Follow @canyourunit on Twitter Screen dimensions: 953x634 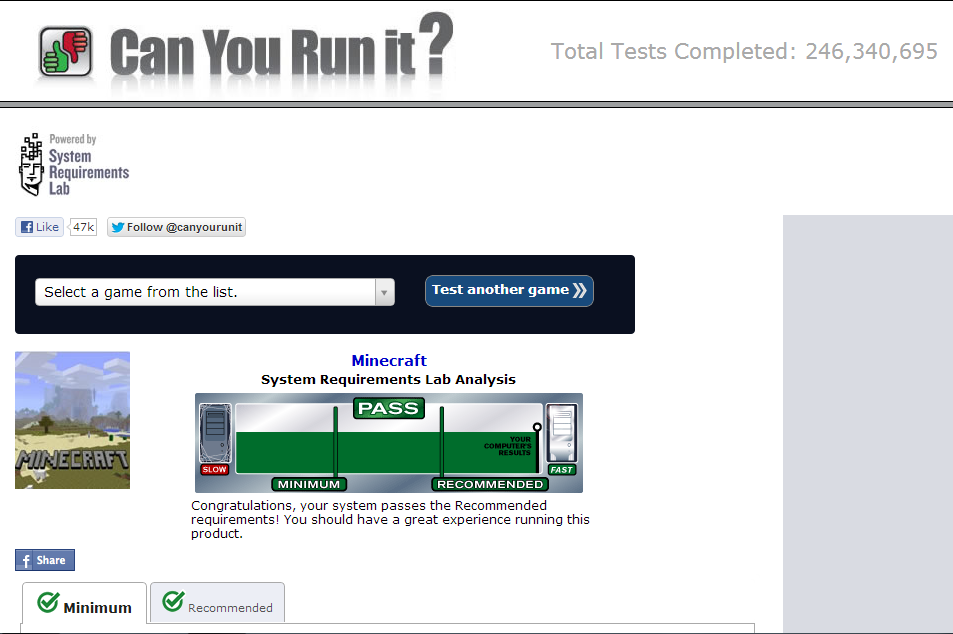[176, 227]
